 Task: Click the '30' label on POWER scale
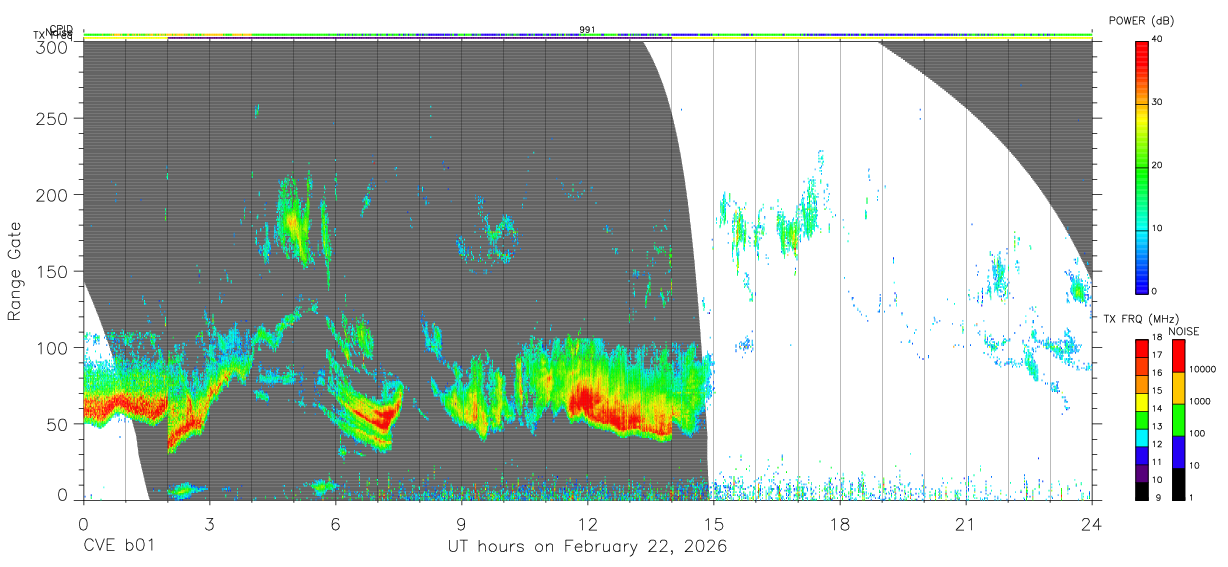coord(1158,103)
